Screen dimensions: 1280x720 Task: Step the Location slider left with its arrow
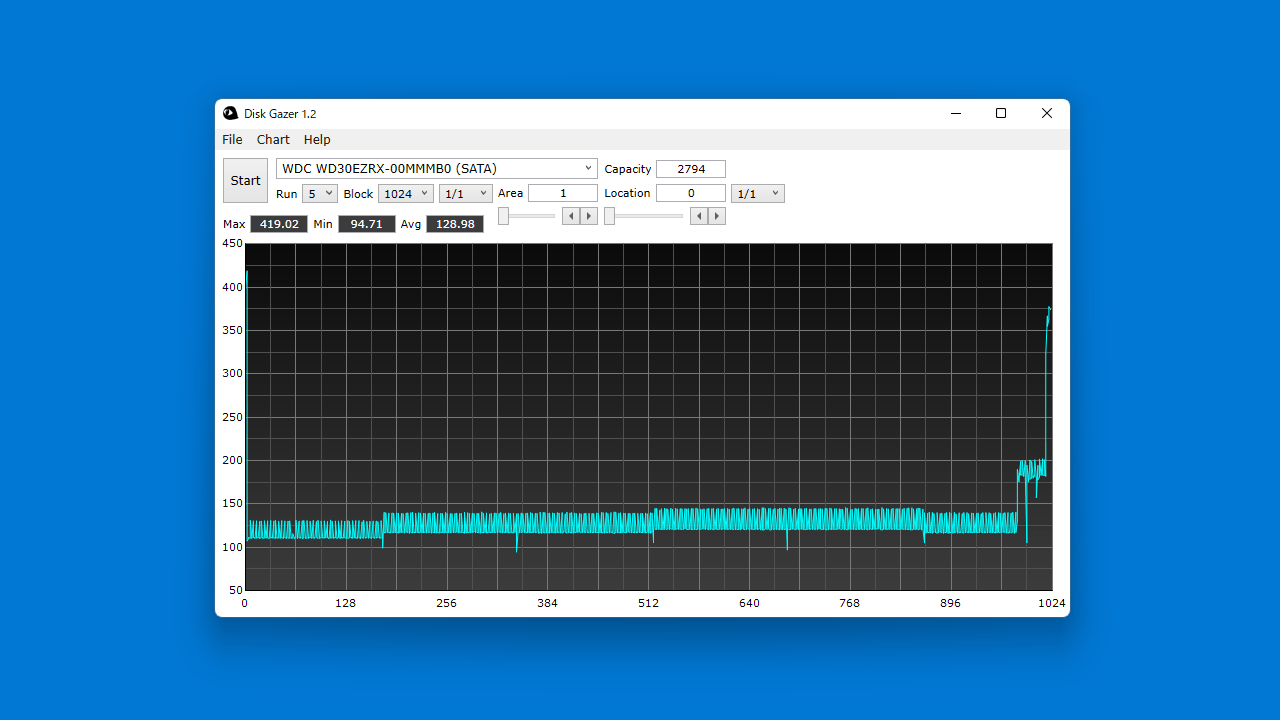pyautogui.click(x=699, y=216)
